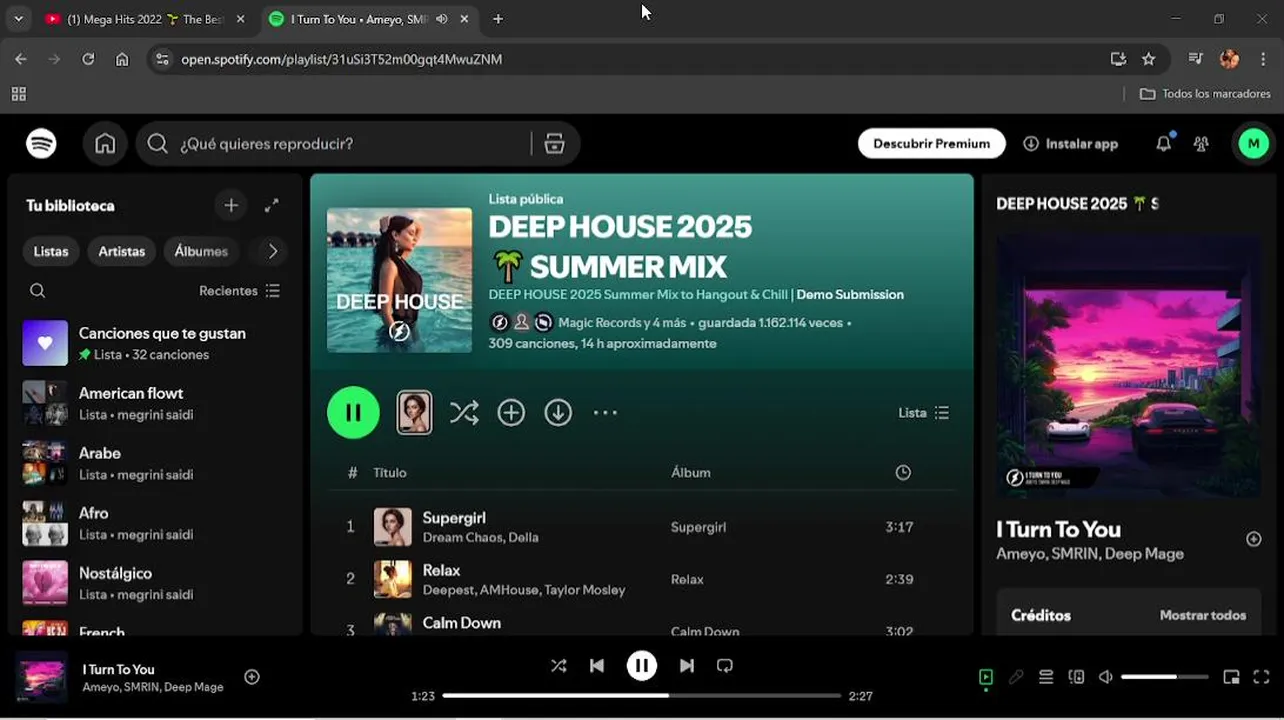Seek in the song progress bar
Viewport: 1284px width, 720px height.
pyautogui.click(x=642, y=695)
